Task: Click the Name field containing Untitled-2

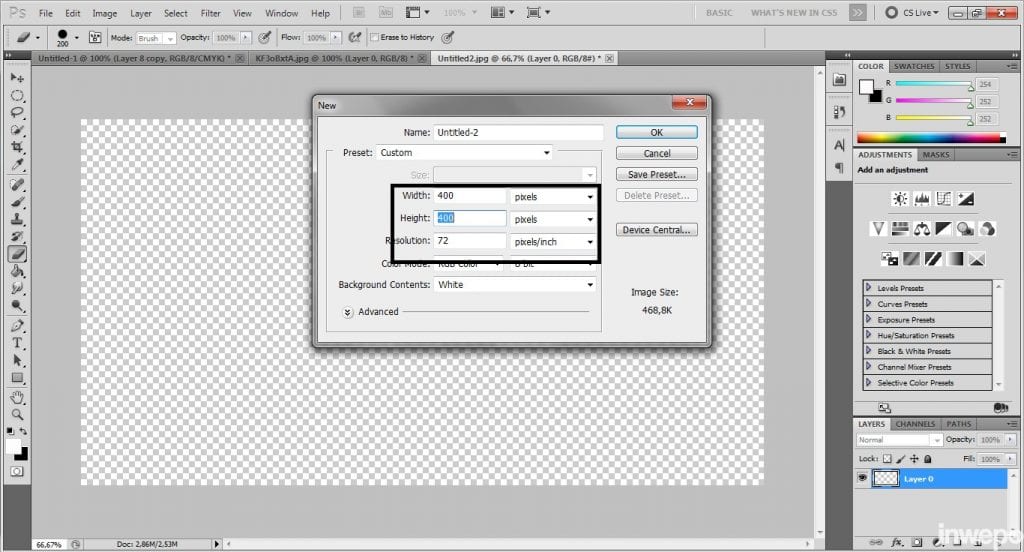Action: pyautogui.click(x=518, y=132)
